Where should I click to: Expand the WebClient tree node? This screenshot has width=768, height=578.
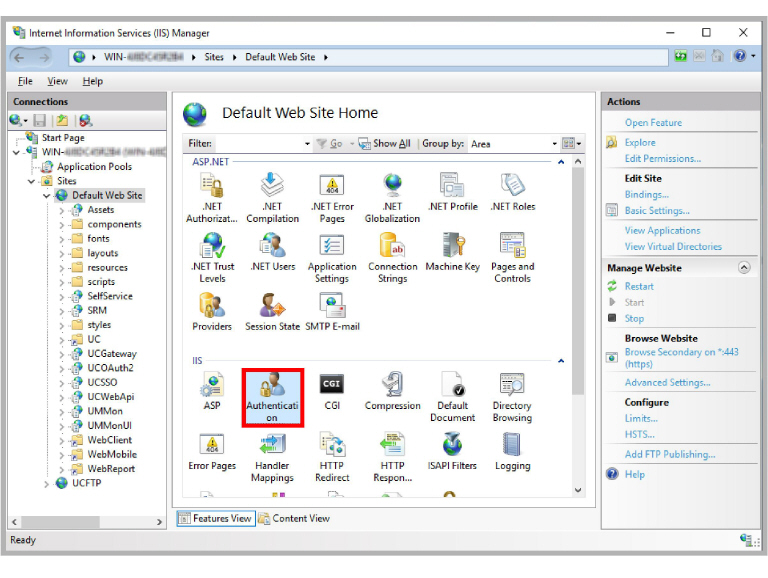coord(62,440)
